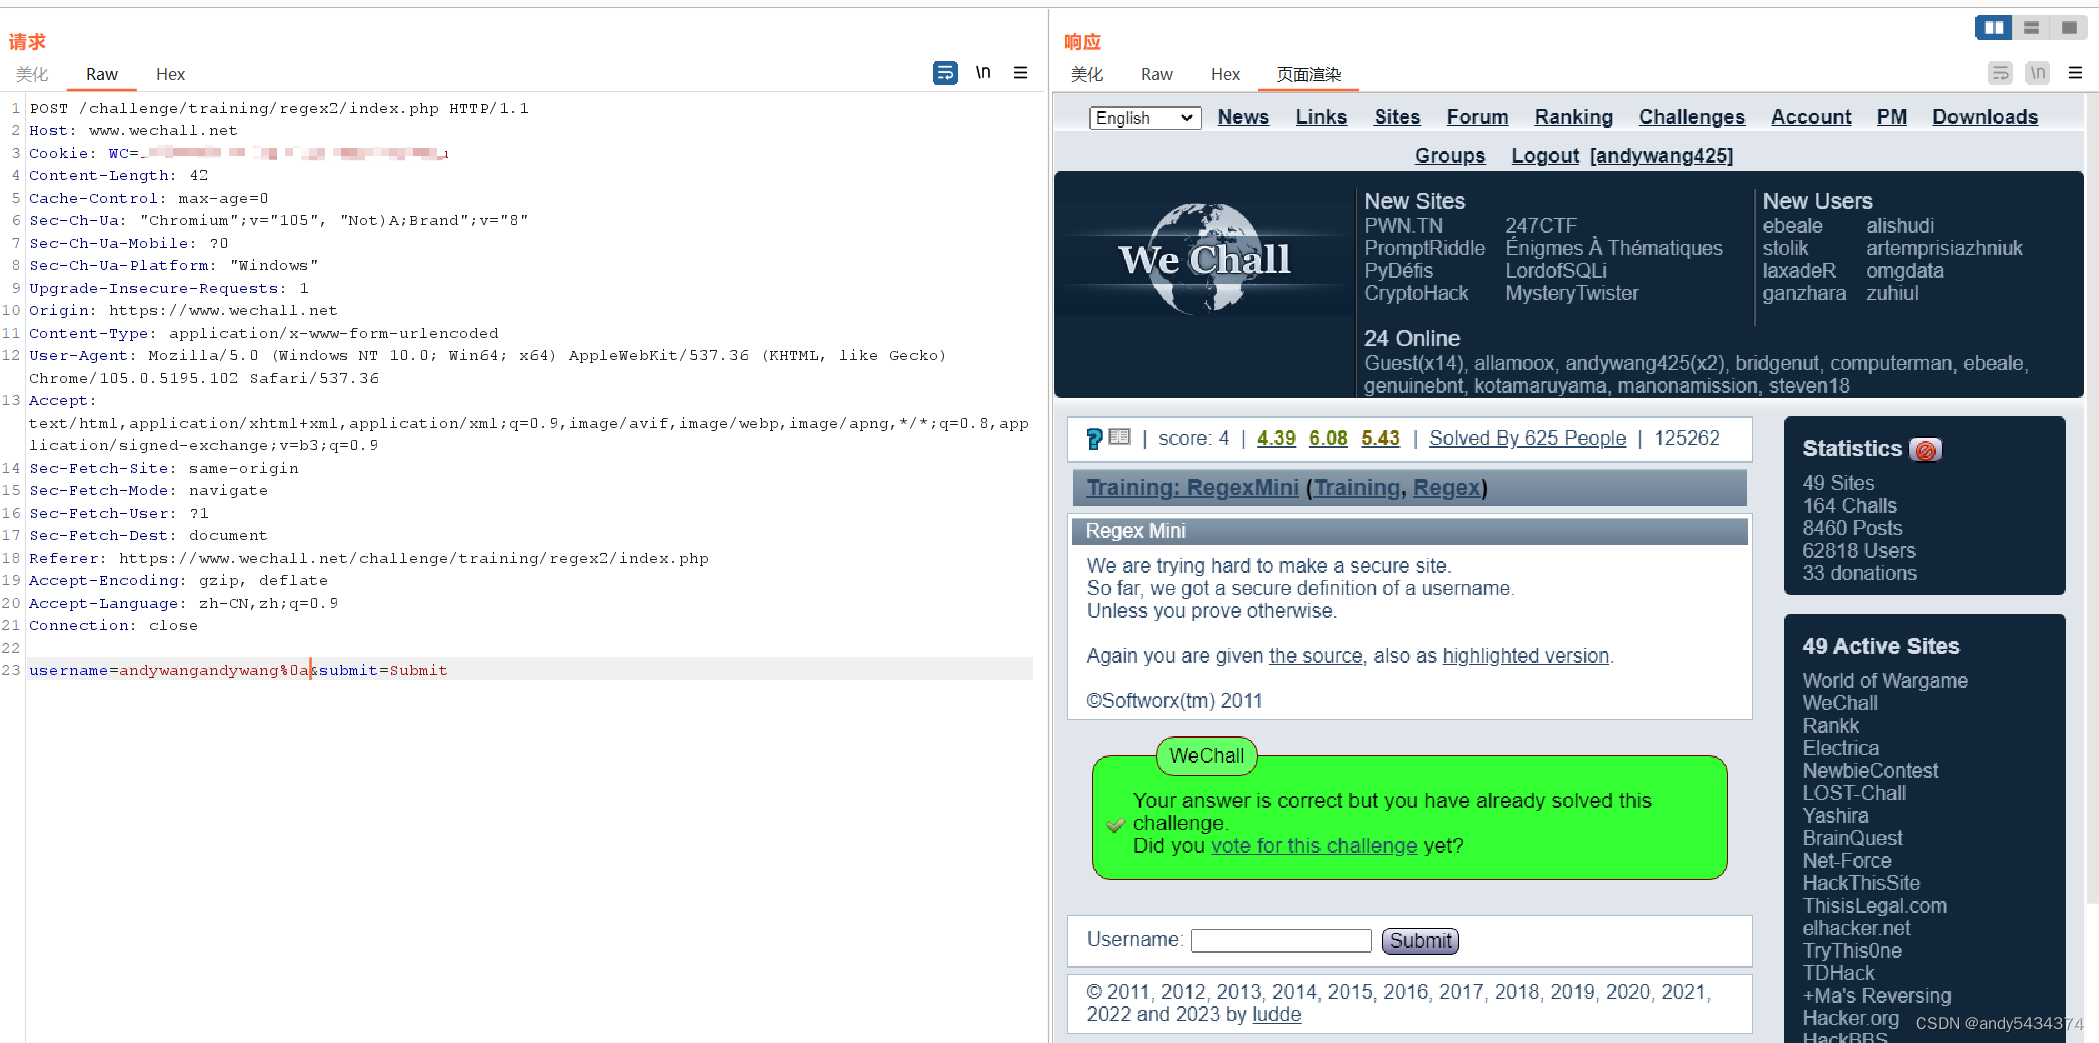This screenshot has height=1043, width=2099.
Task: Click the 4.39 vote score link
Action: point(1276,438)
